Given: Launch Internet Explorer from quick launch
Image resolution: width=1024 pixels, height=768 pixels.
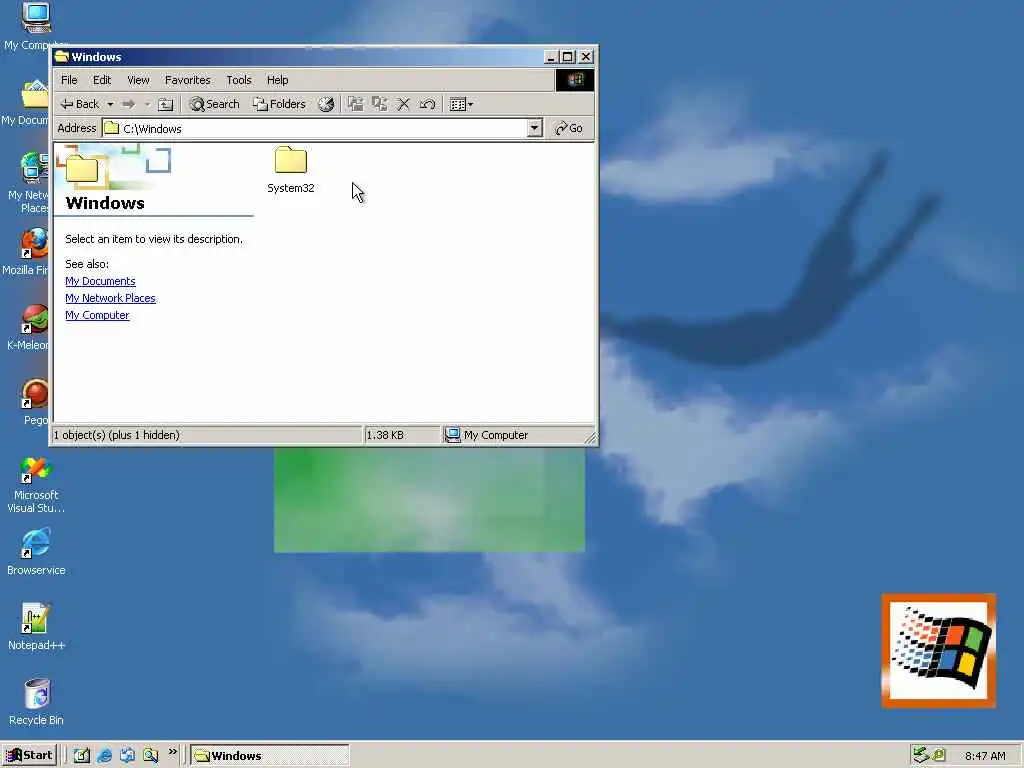Looking at the screenshot, I should click(x=104, y=756).
